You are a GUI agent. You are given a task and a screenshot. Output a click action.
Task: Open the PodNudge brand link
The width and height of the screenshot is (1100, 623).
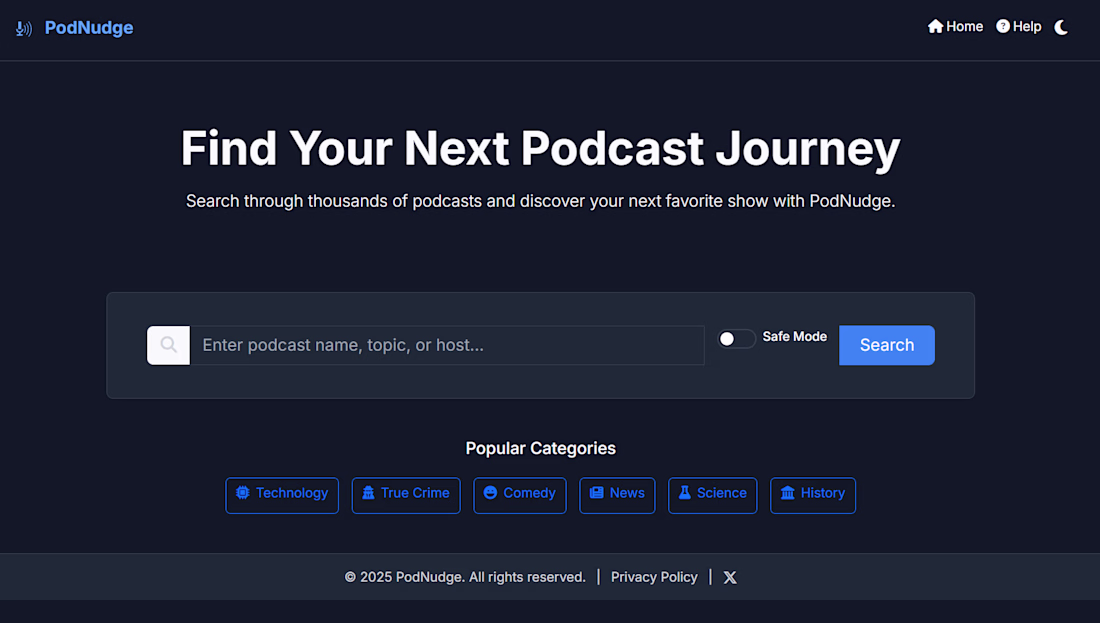point(88,27)
